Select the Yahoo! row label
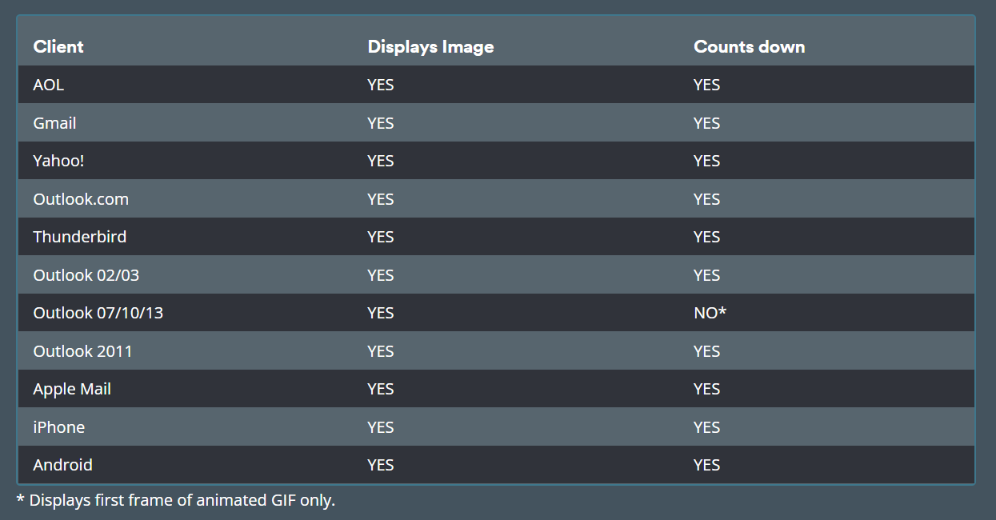Viewport: 996px width, 520px height. (x=58, y=161)
